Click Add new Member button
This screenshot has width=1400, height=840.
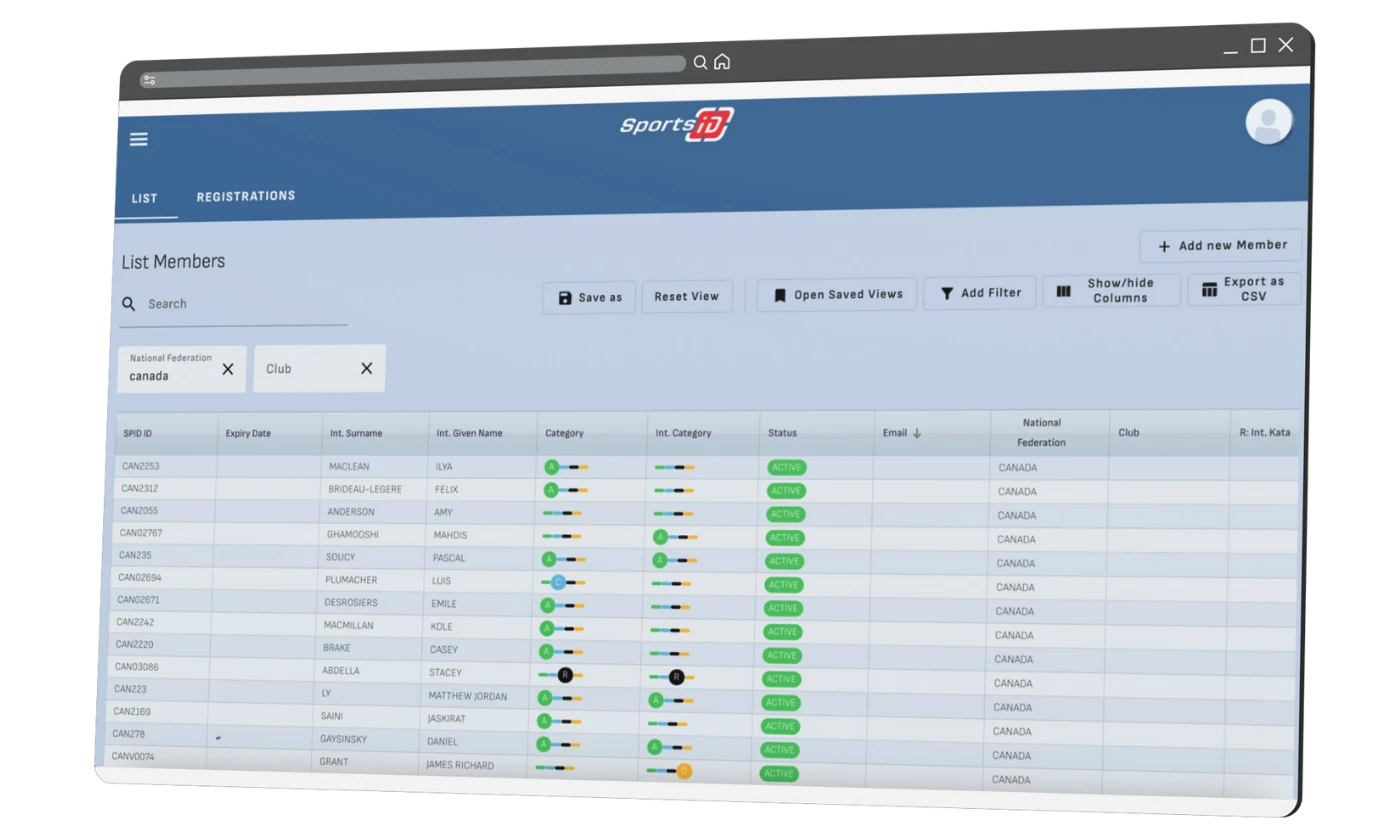point(1221,246)
